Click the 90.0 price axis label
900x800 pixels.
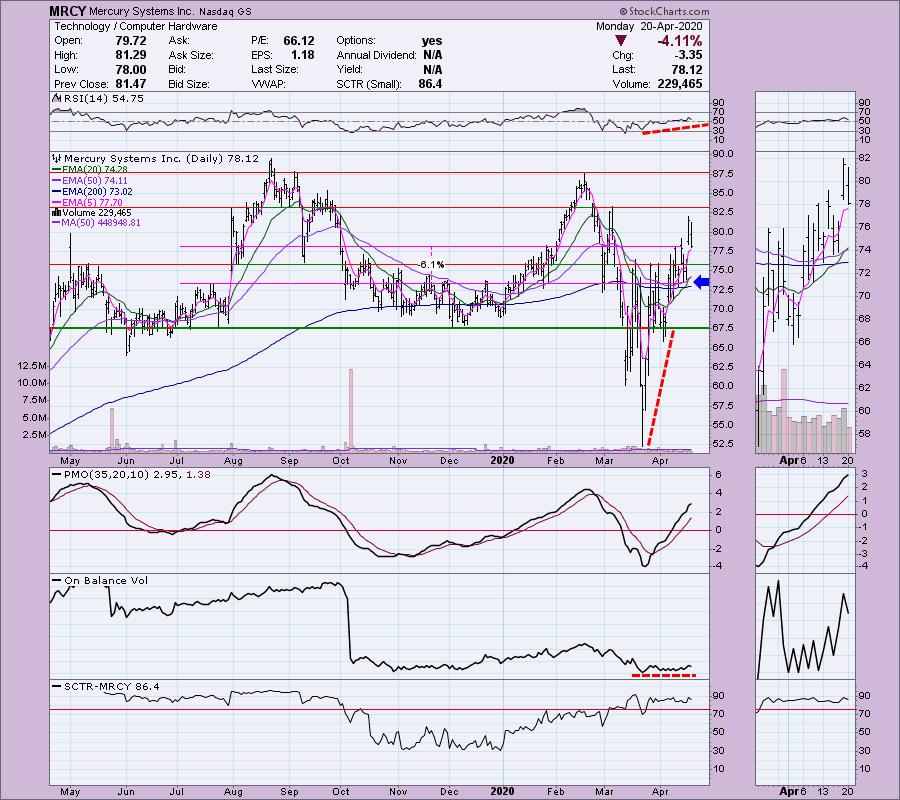pyautogui.click(x=723, y=154)
